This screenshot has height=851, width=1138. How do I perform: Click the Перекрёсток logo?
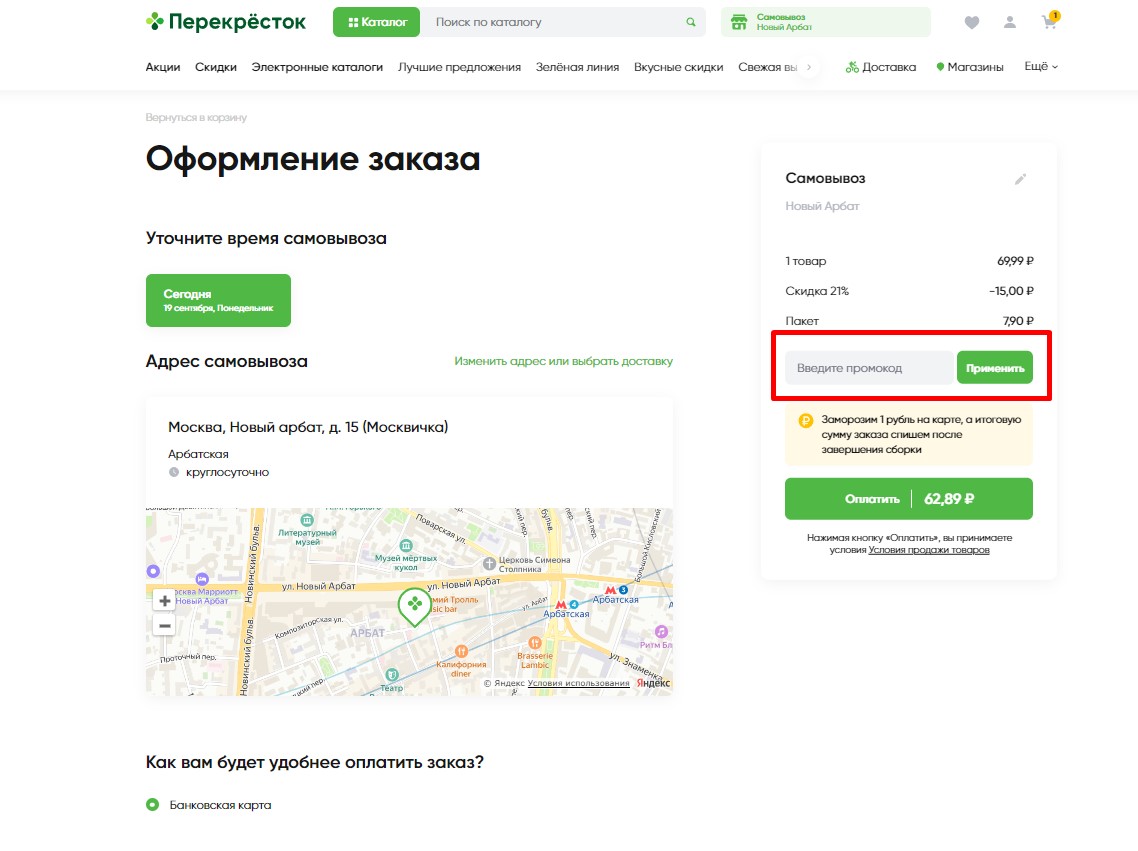point(226,22)
